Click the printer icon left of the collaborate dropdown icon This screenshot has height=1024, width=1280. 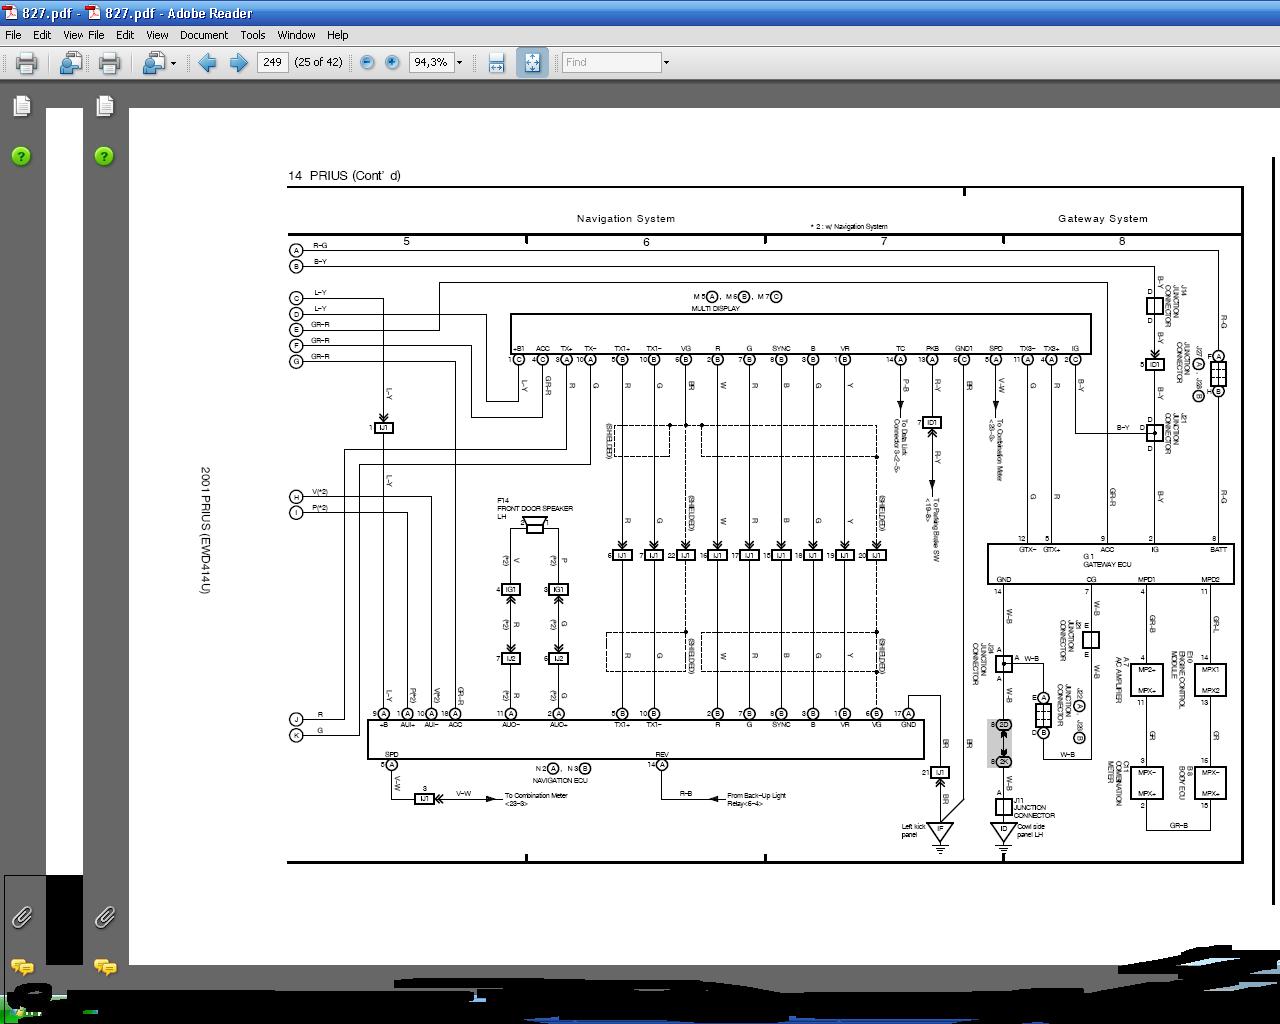pyautogui.click(x=109, y=63)
